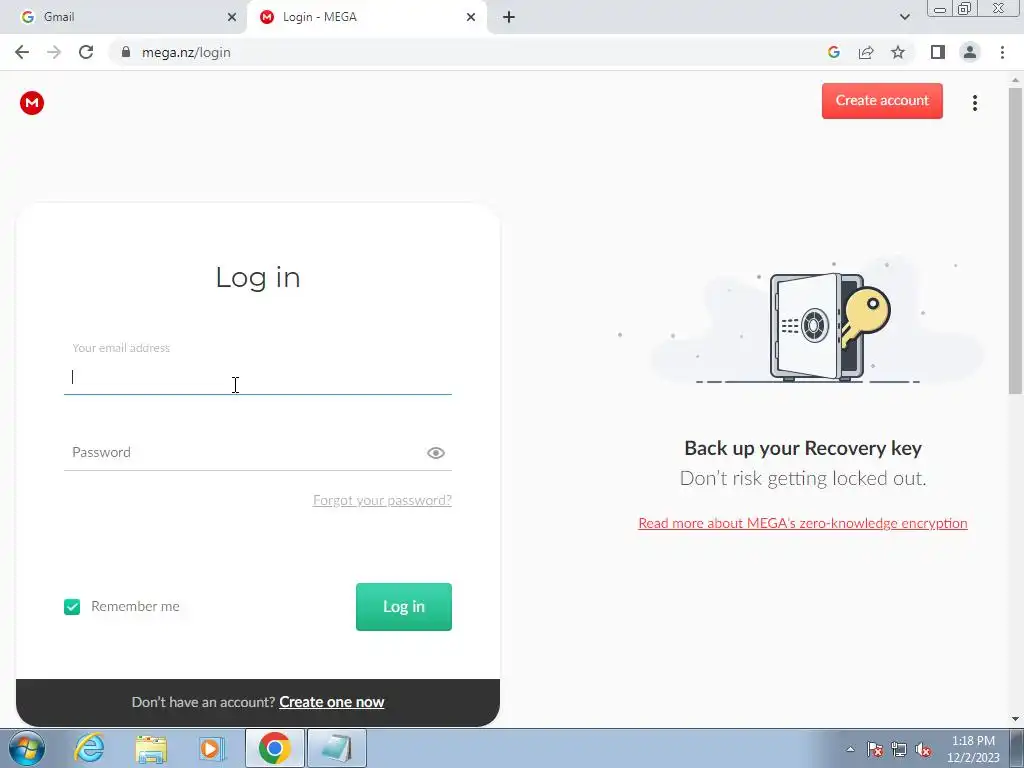Screen dimensions: 1024x768
Task: Click the MEGA logo icon
Action: pyautogui.click(x=31, y=103)
